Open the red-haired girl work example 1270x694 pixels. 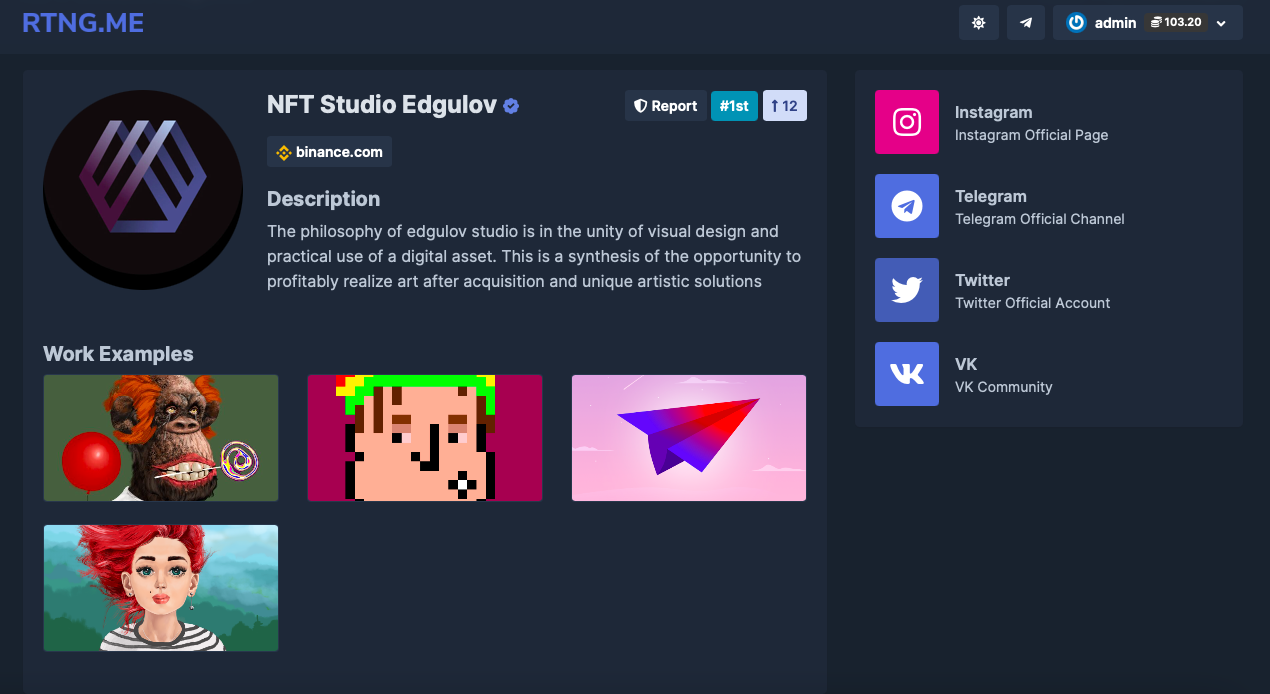160,588
